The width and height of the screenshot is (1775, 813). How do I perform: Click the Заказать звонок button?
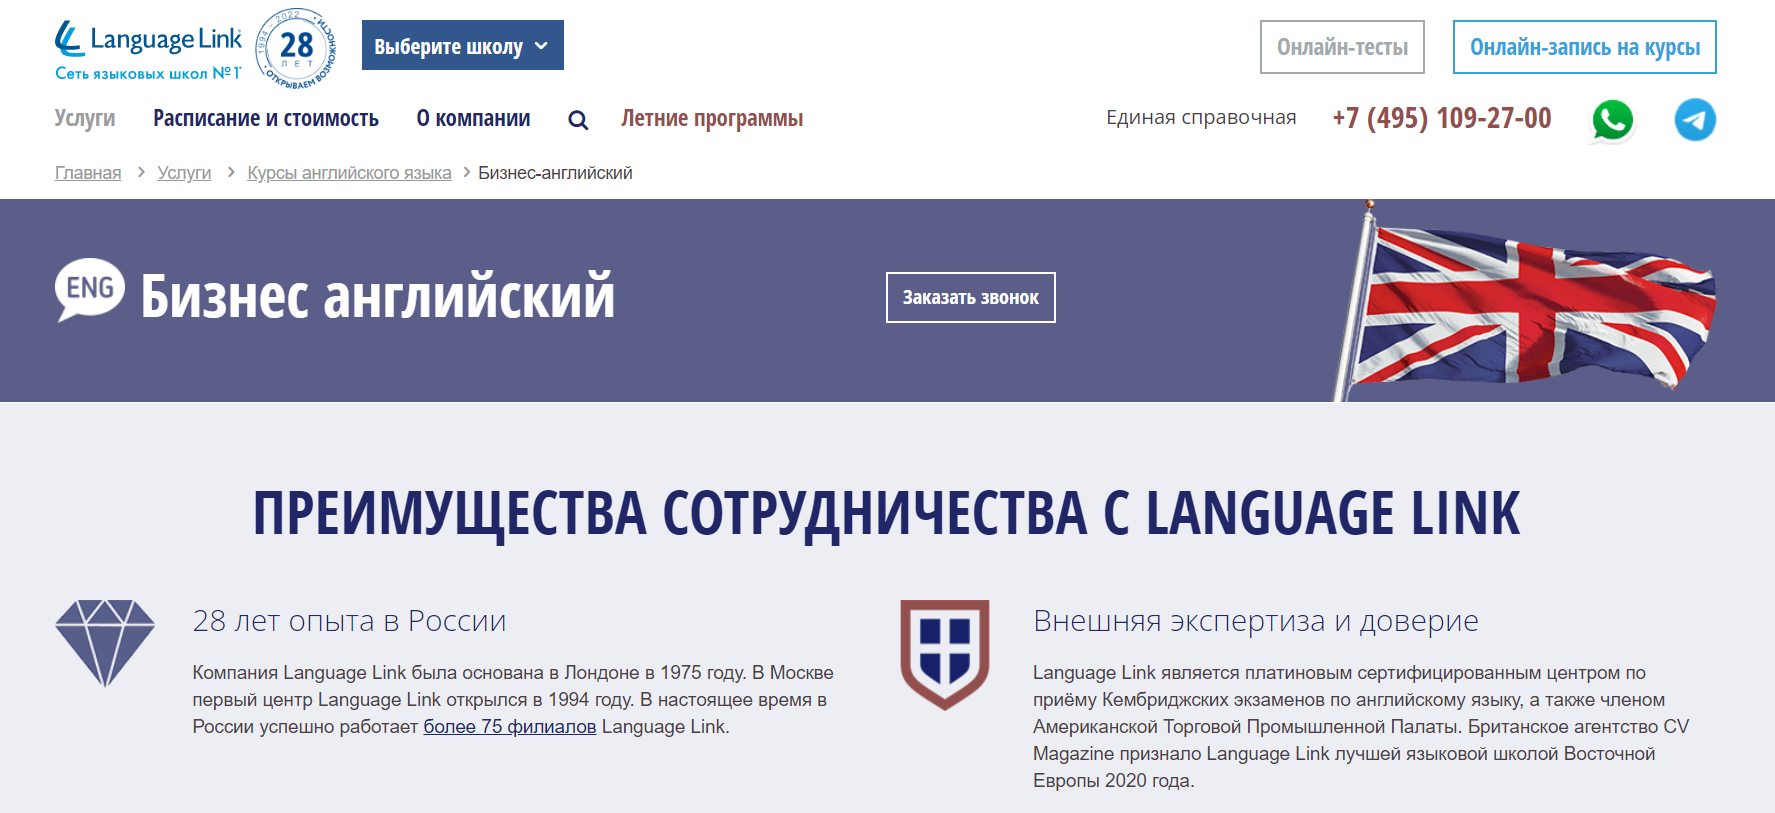coord(971,297)
